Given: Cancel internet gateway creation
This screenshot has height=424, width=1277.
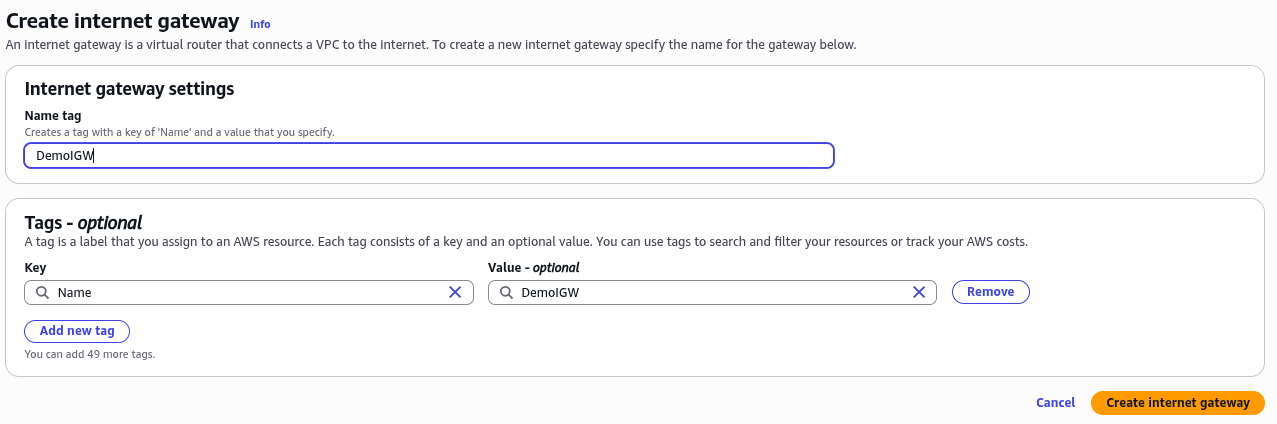Looking at the screenshot, I should (1055, 403).
